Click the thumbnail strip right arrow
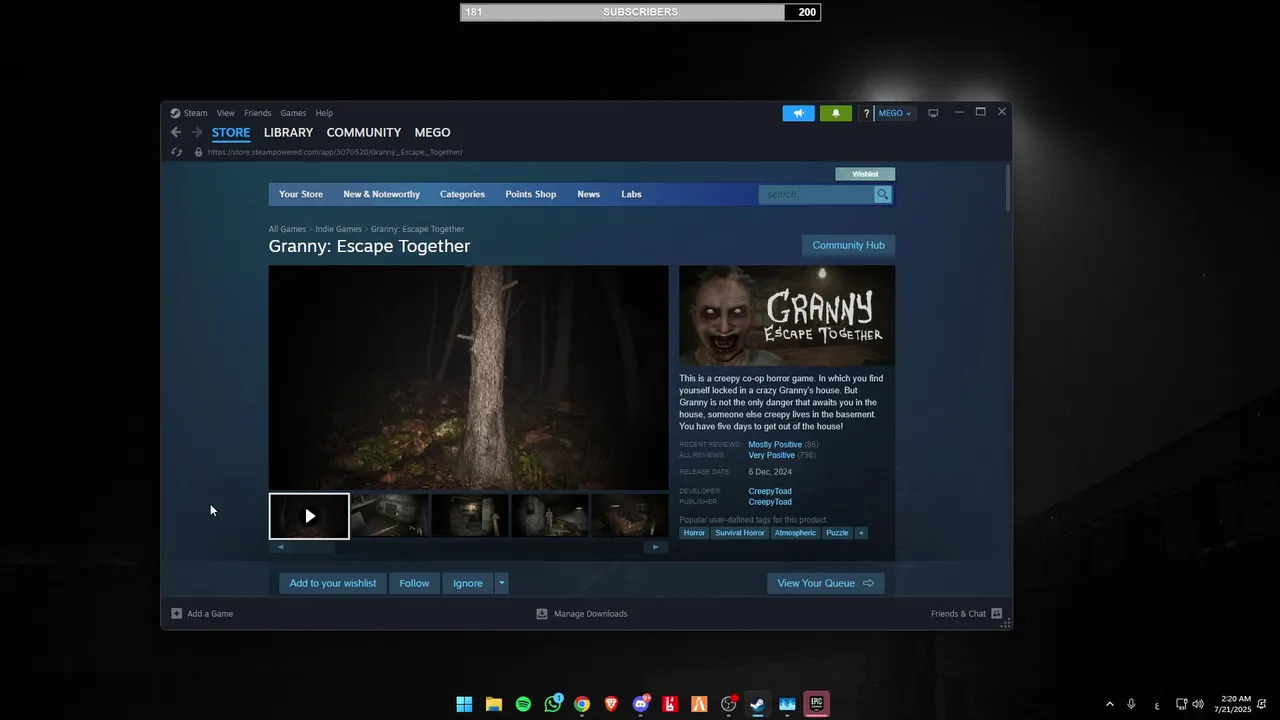The image size is (1280, 720). pos(656,547)
